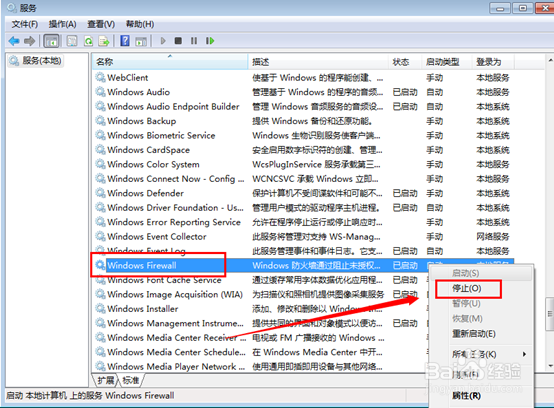Click Windows Media Player Network row name
This screenshot has height=408, width=554.
176,367
